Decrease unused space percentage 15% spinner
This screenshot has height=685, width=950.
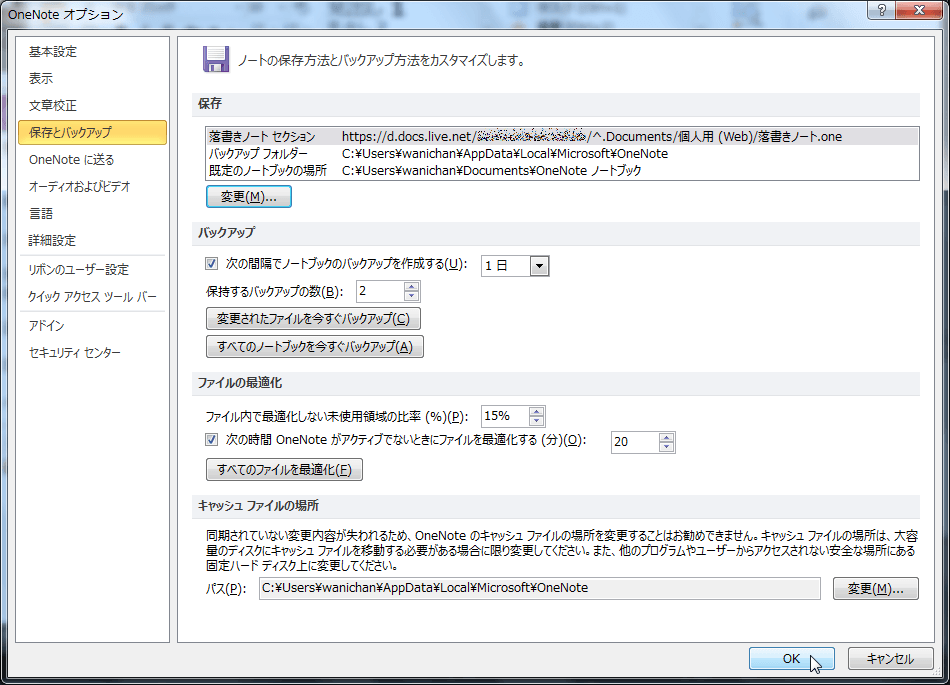click(536, 421)
